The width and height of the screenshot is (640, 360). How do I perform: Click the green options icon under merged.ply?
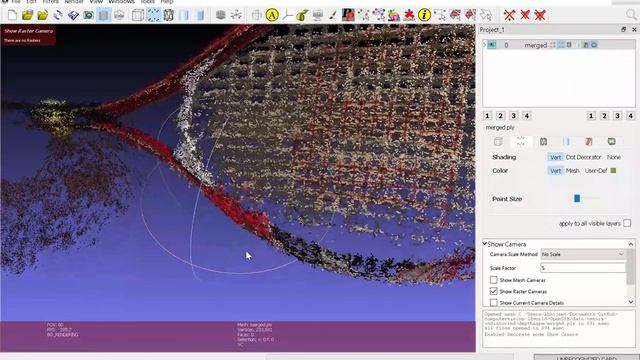(611, 142)
